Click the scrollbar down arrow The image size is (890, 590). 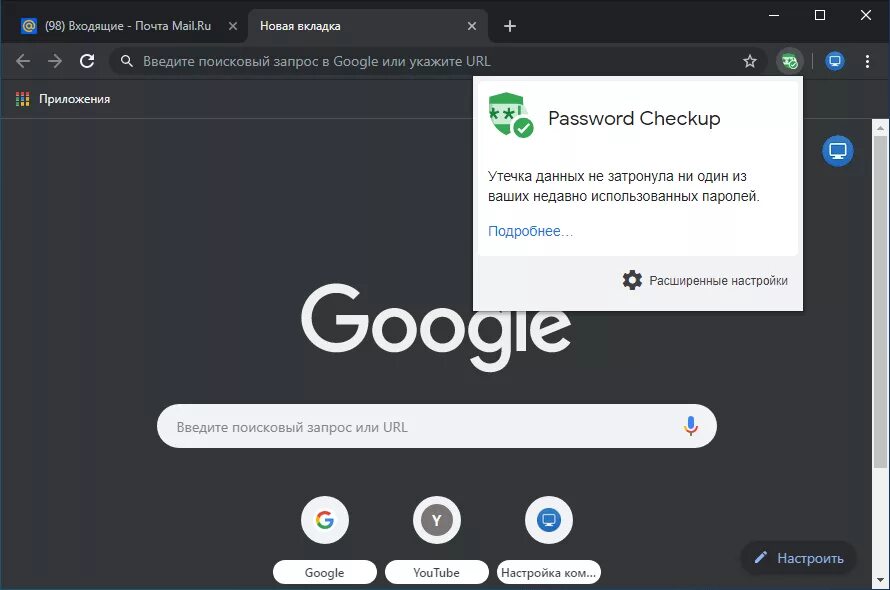tap(880, 580)
